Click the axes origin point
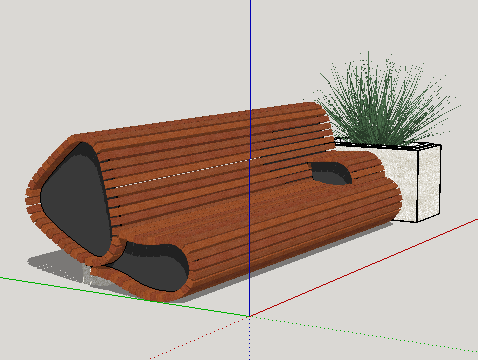Viewport: 478px width, 360px height. [x=249, y=316]
